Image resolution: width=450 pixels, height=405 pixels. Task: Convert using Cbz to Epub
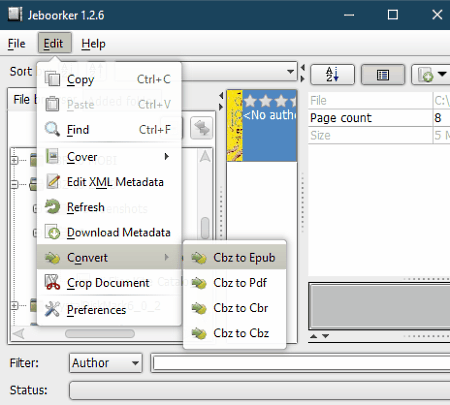click(x=235, y=257)
